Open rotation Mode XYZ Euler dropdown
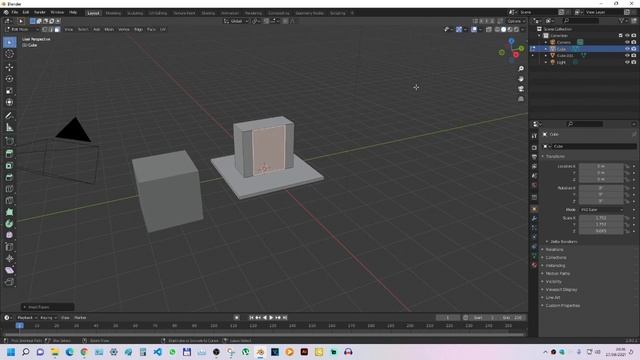 click(x=602, y=210)
